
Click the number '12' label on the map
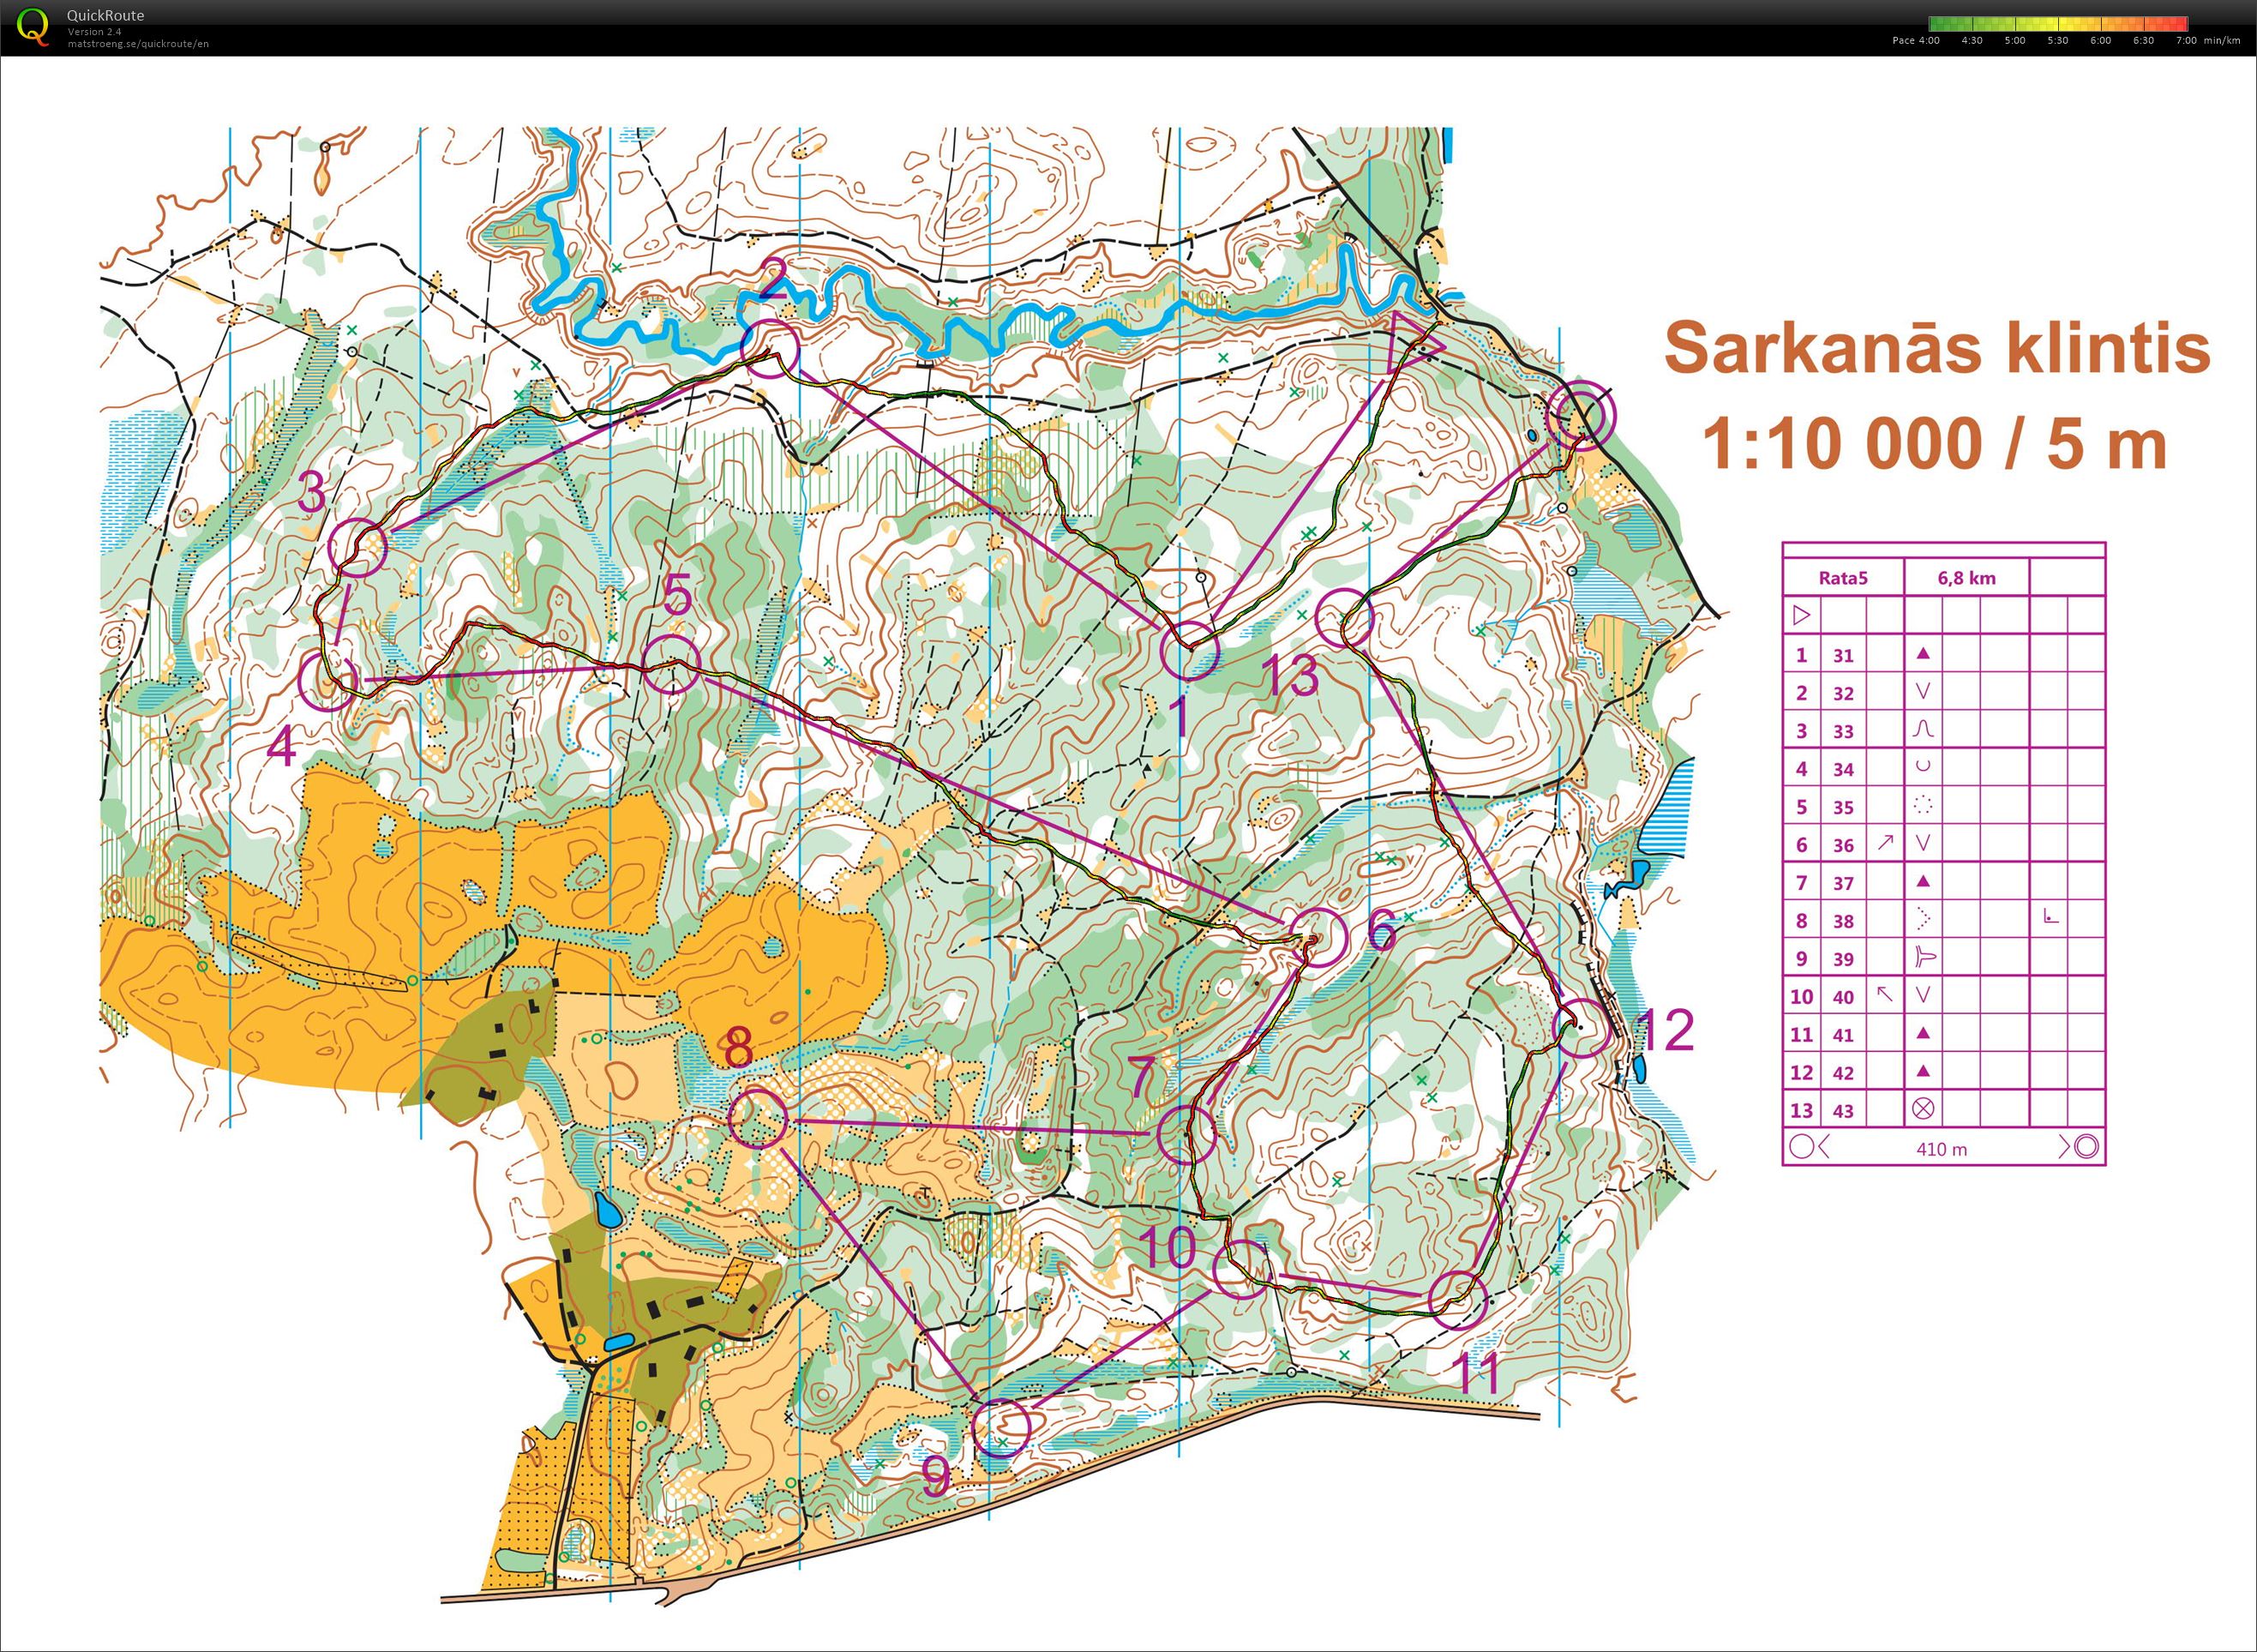1667,1030
